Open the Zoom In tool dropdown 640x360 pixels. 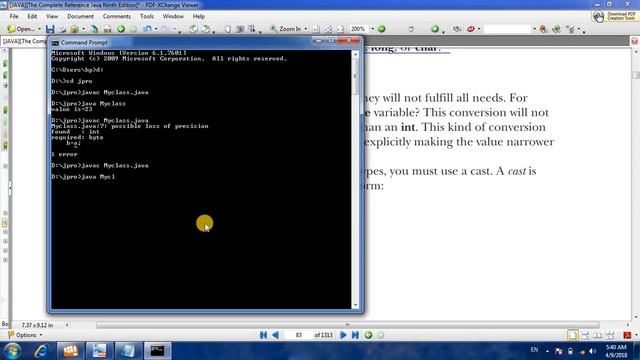pyautogui.click(x=306, y=29)
